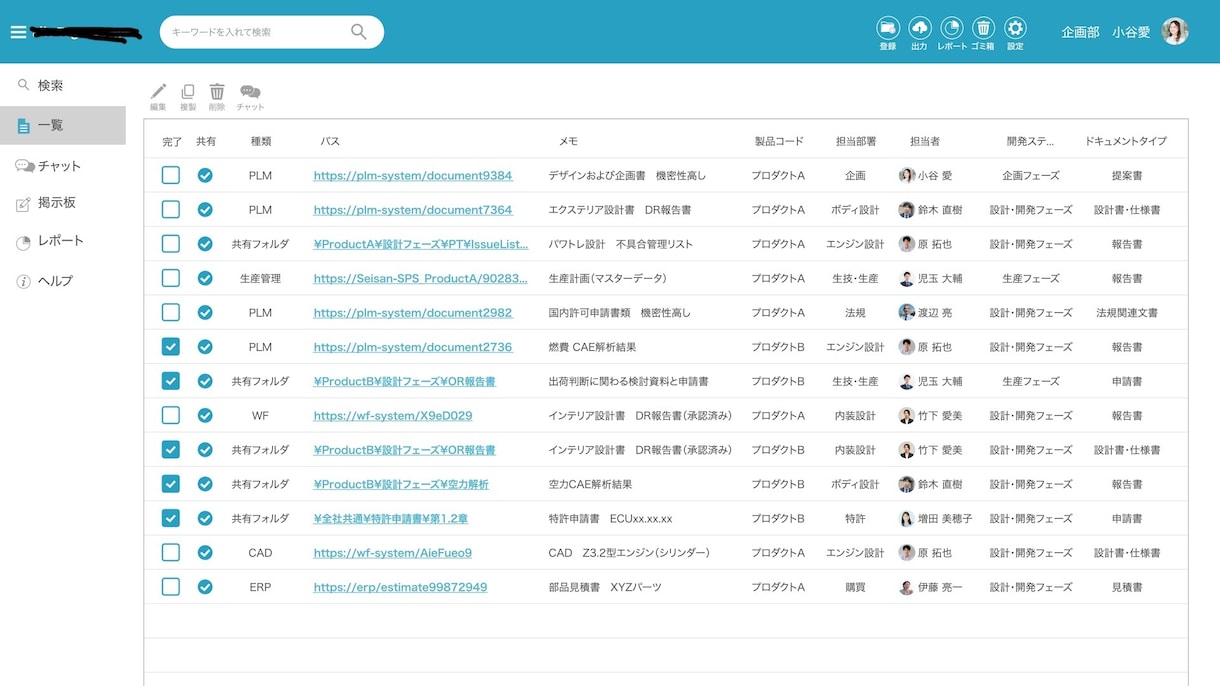Click shared check icon for X9eD029 row
This screenshot has width=1220, height=686.
pos(205,415)
